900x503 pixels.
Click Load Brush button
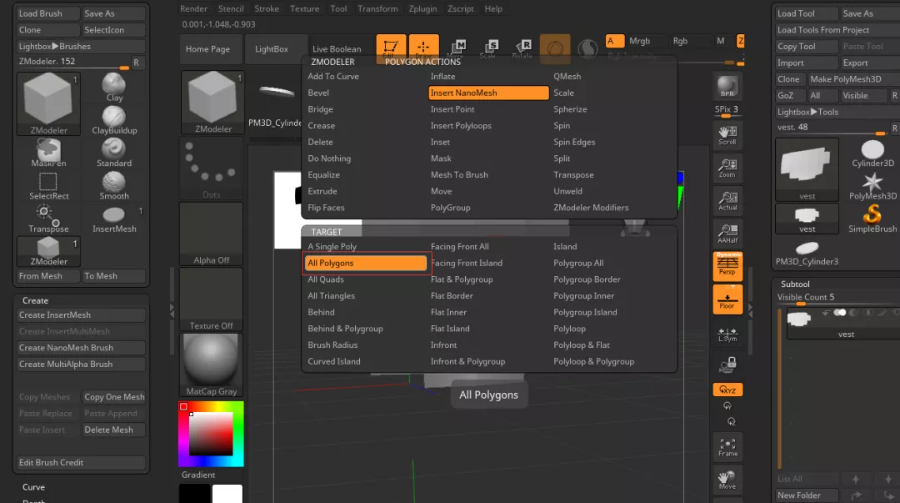tap(48, 13)
